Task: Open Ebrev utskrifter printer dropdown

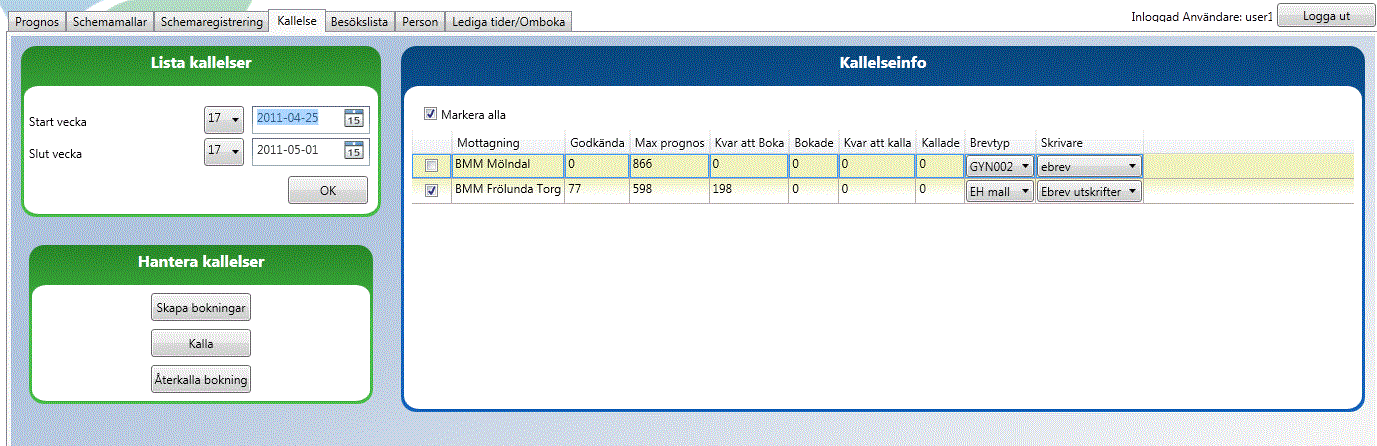Action: tap(1089, 191)
